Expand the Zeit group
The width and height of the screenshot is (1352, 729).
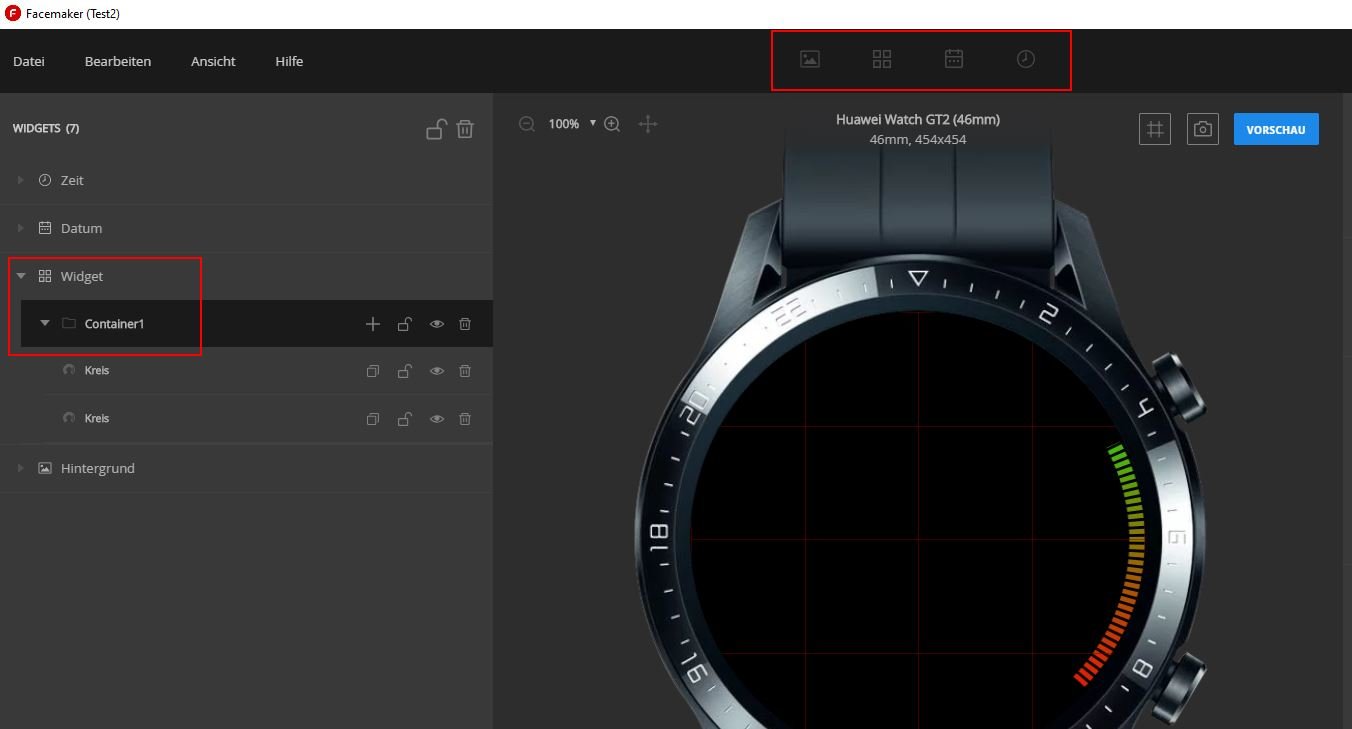pos(21,180)
